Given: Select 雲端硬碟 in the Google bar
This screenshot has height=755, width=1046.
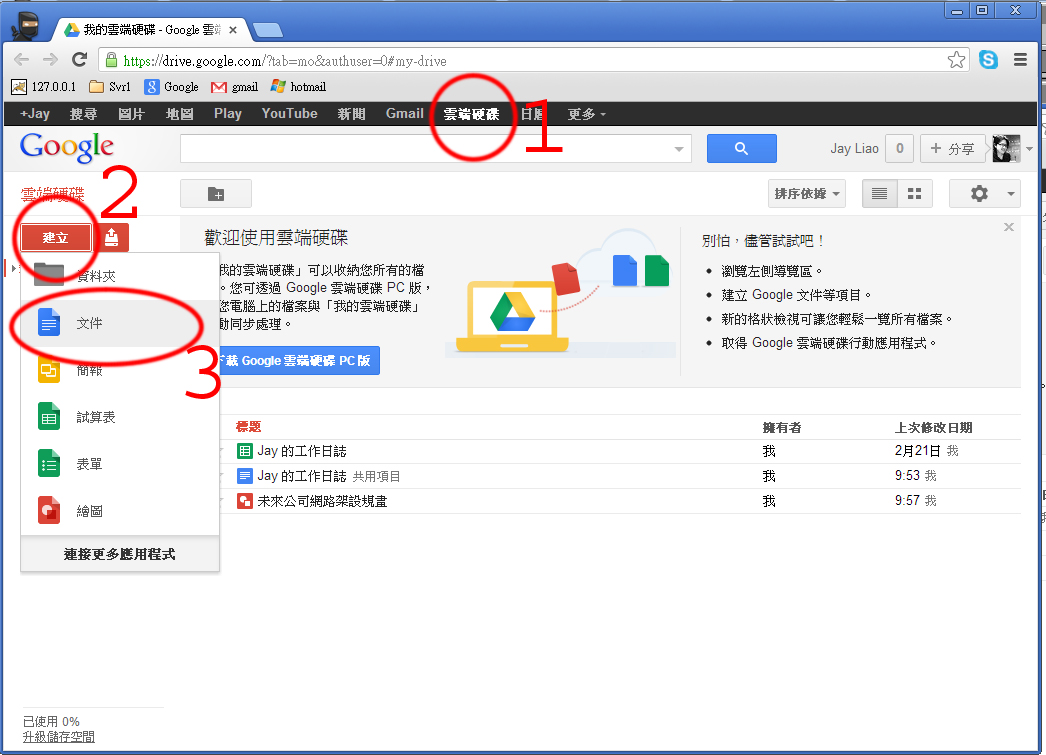Looking at the screenshot, I should [x=472, y=114].
